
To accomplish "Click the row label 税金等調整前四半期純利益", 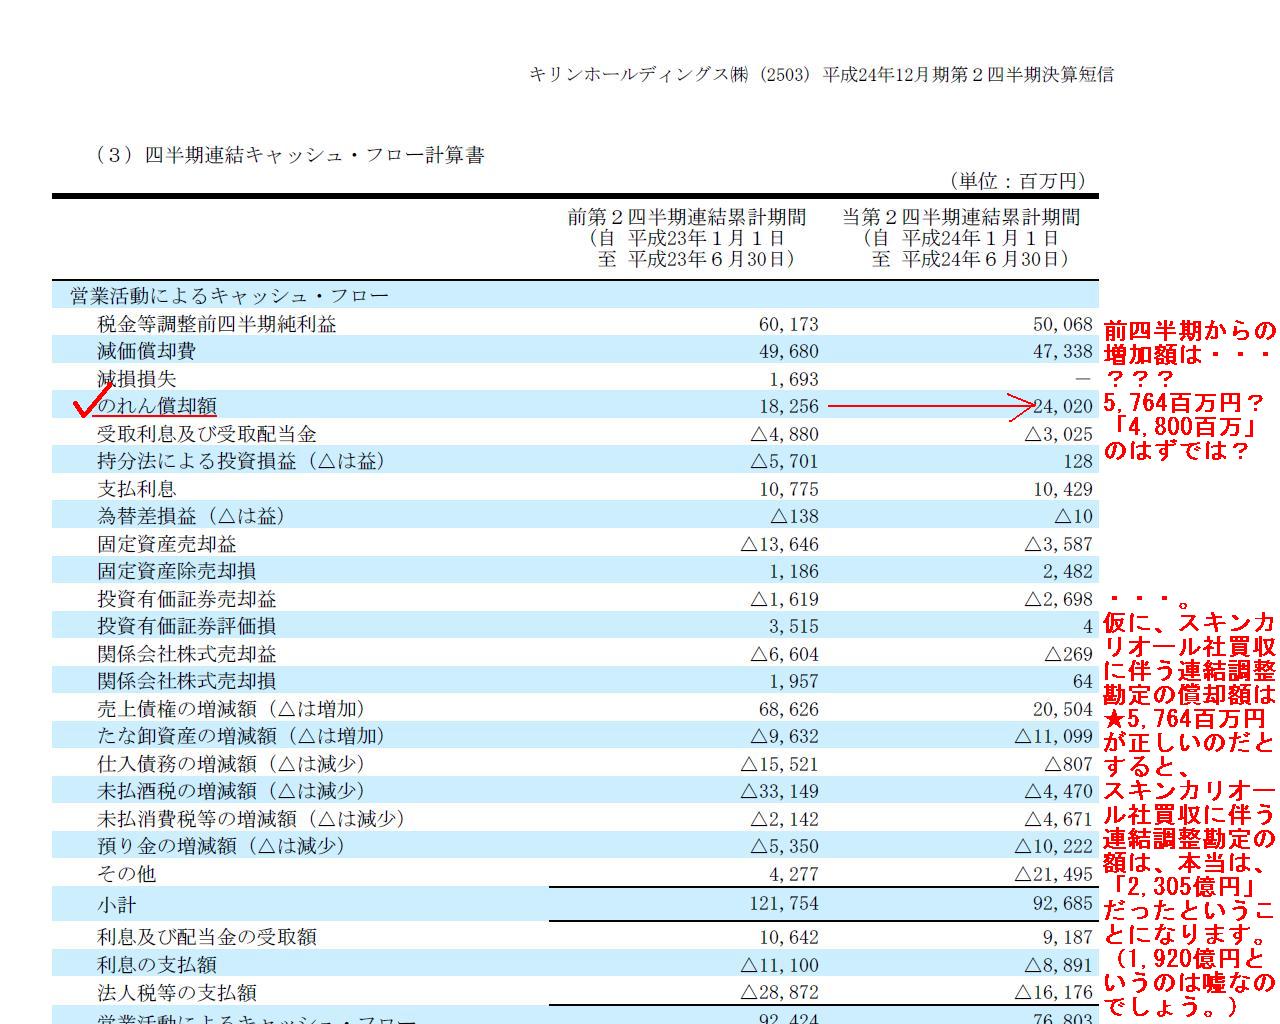I will 217,324.
